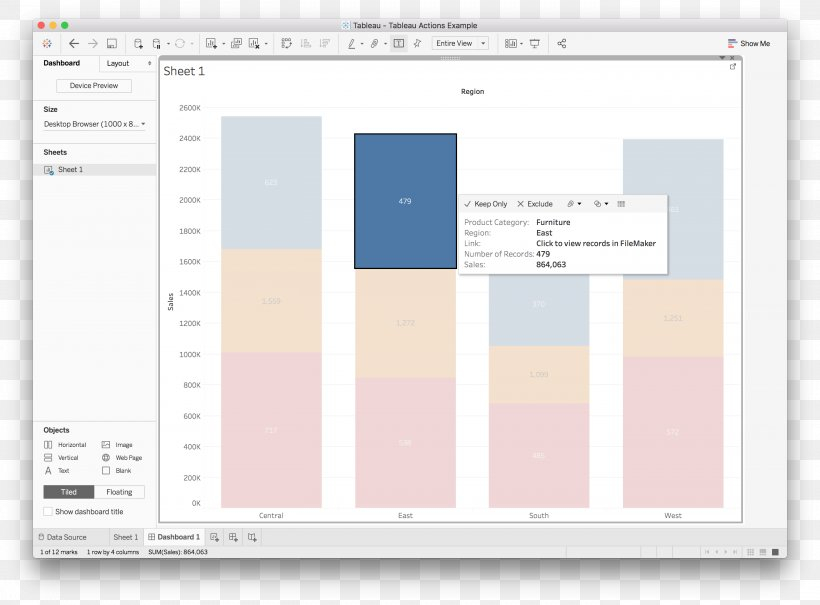Select the Web Page object

coord(122,458)
